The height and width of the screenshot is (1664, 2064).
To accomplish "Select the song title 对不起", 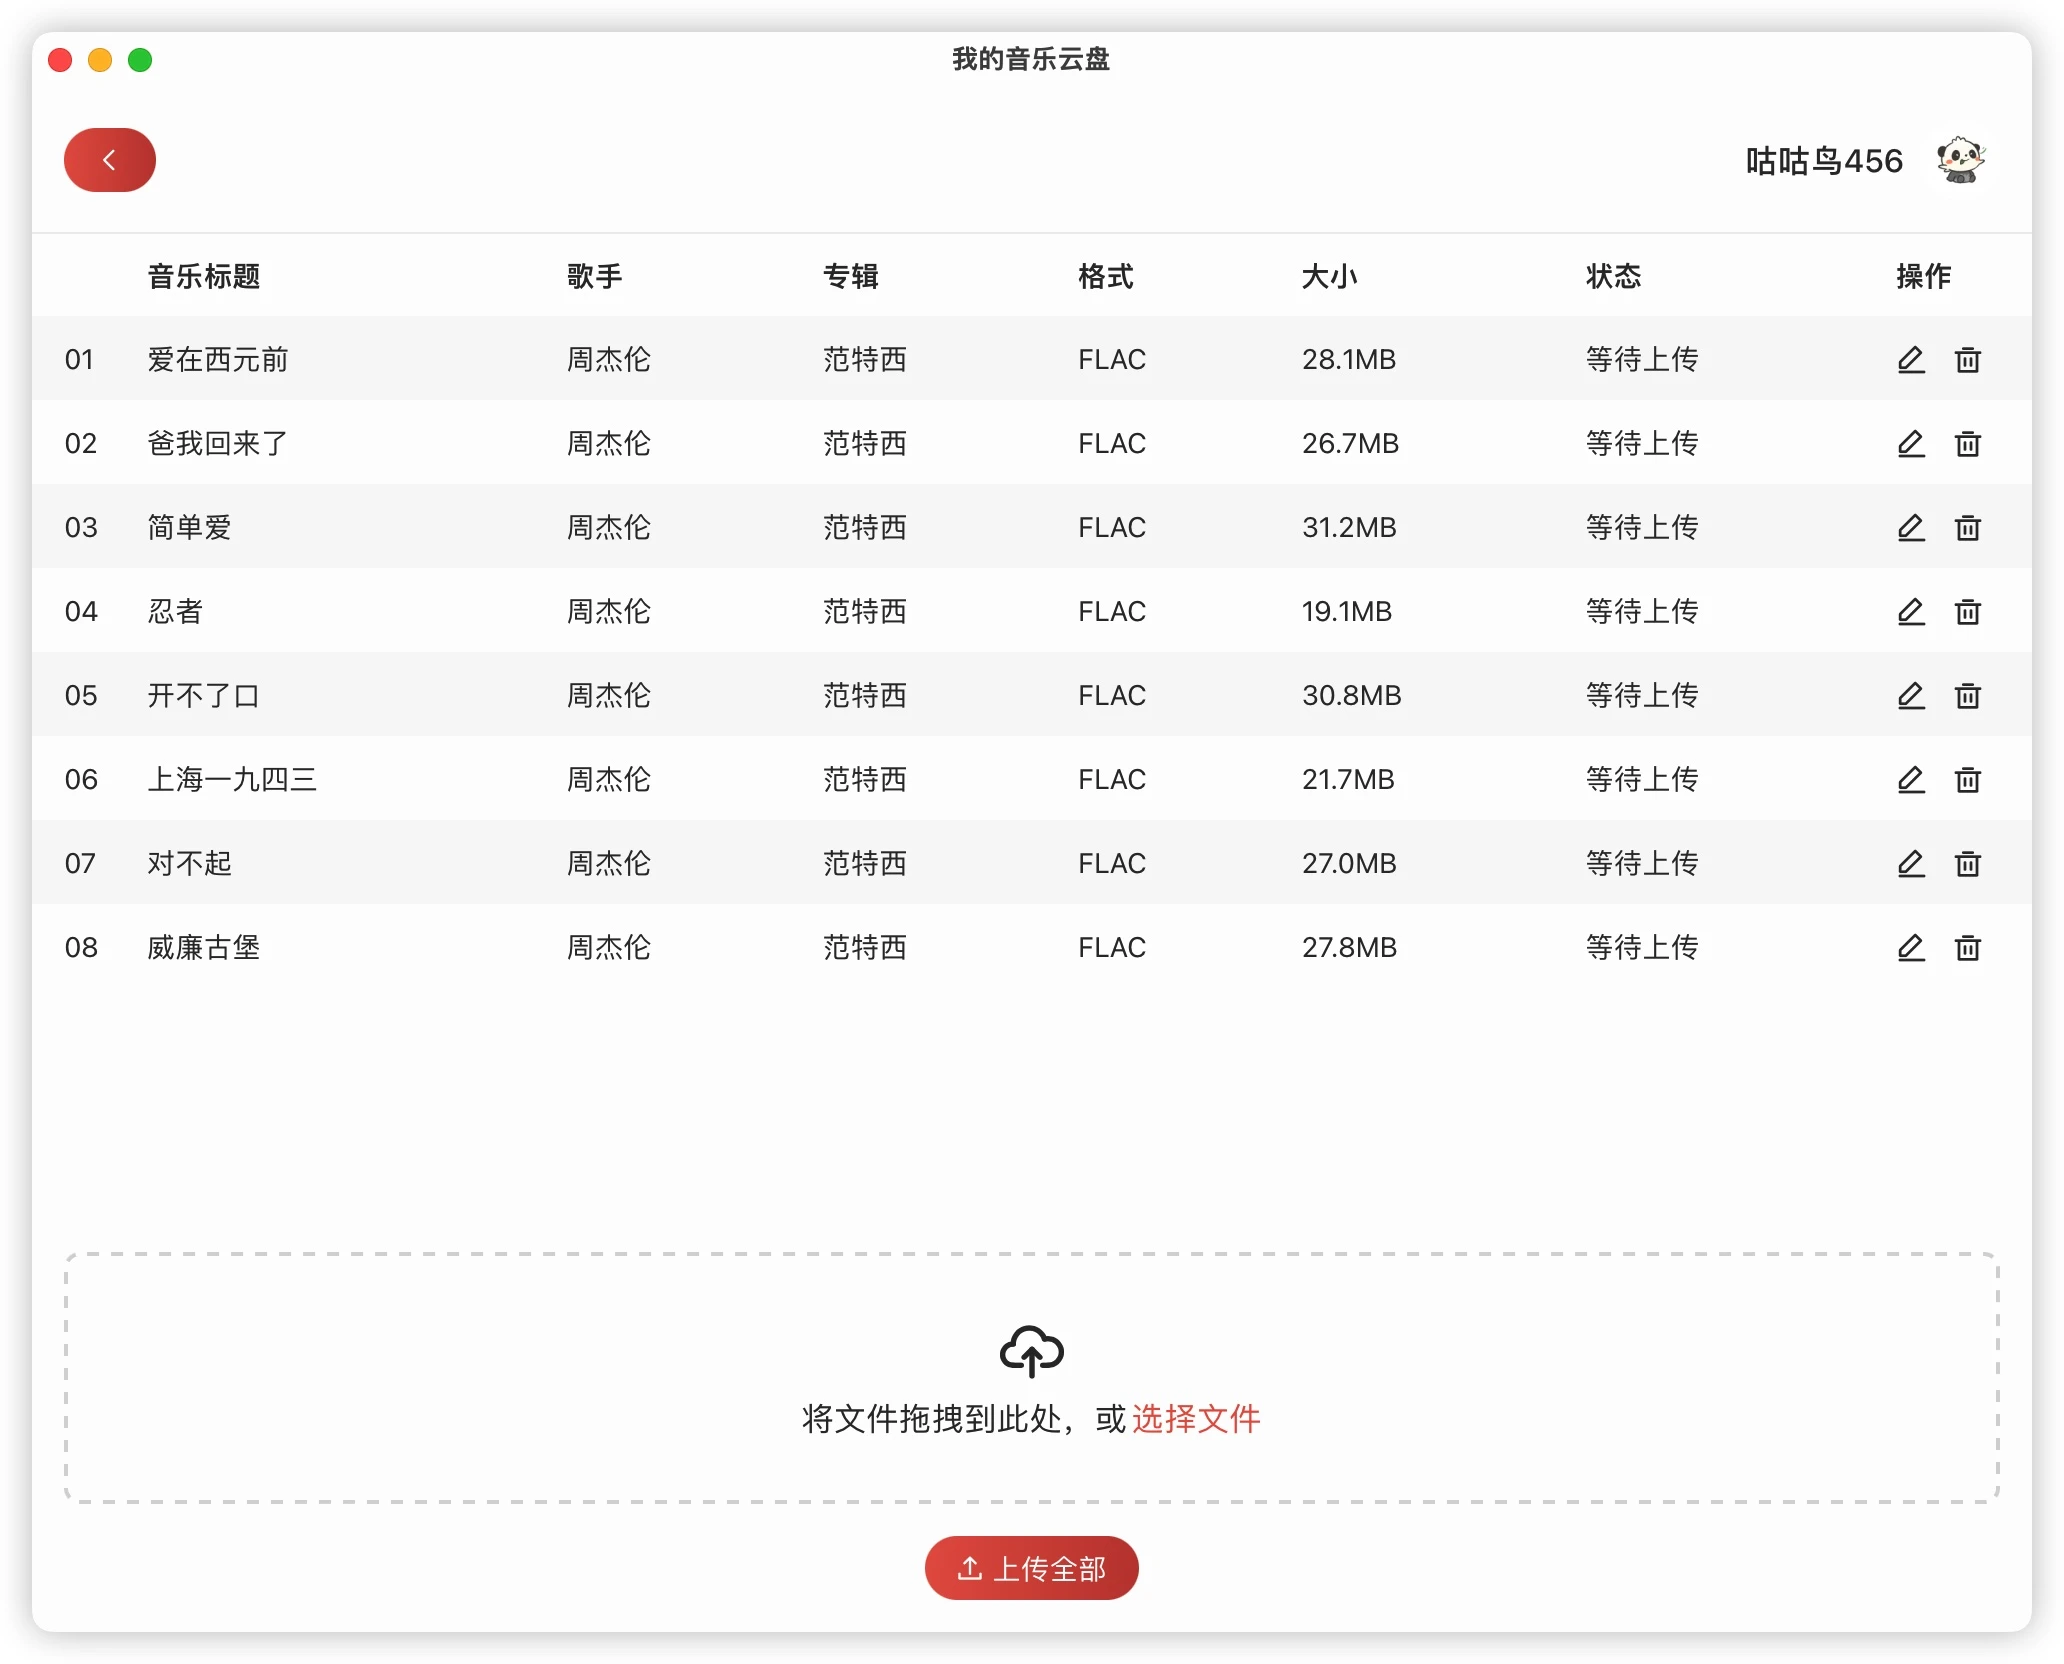I will point(190,863).
